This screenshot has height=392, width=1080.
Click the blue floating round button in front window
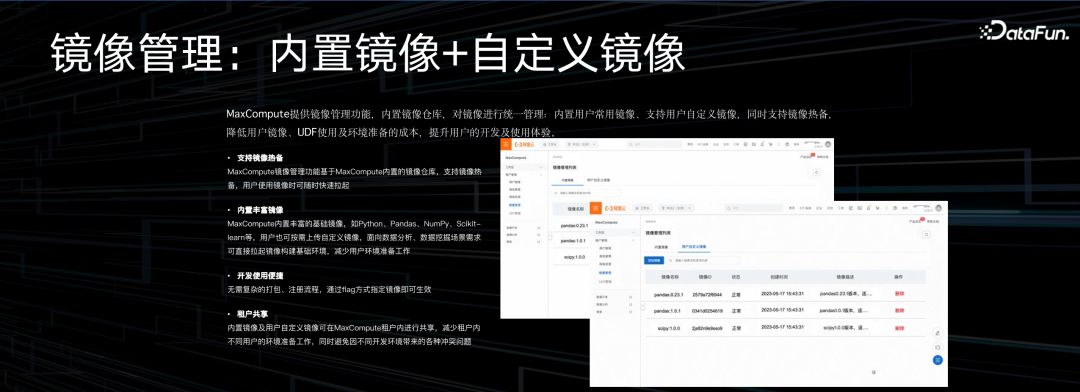click(x=937, y=360)
